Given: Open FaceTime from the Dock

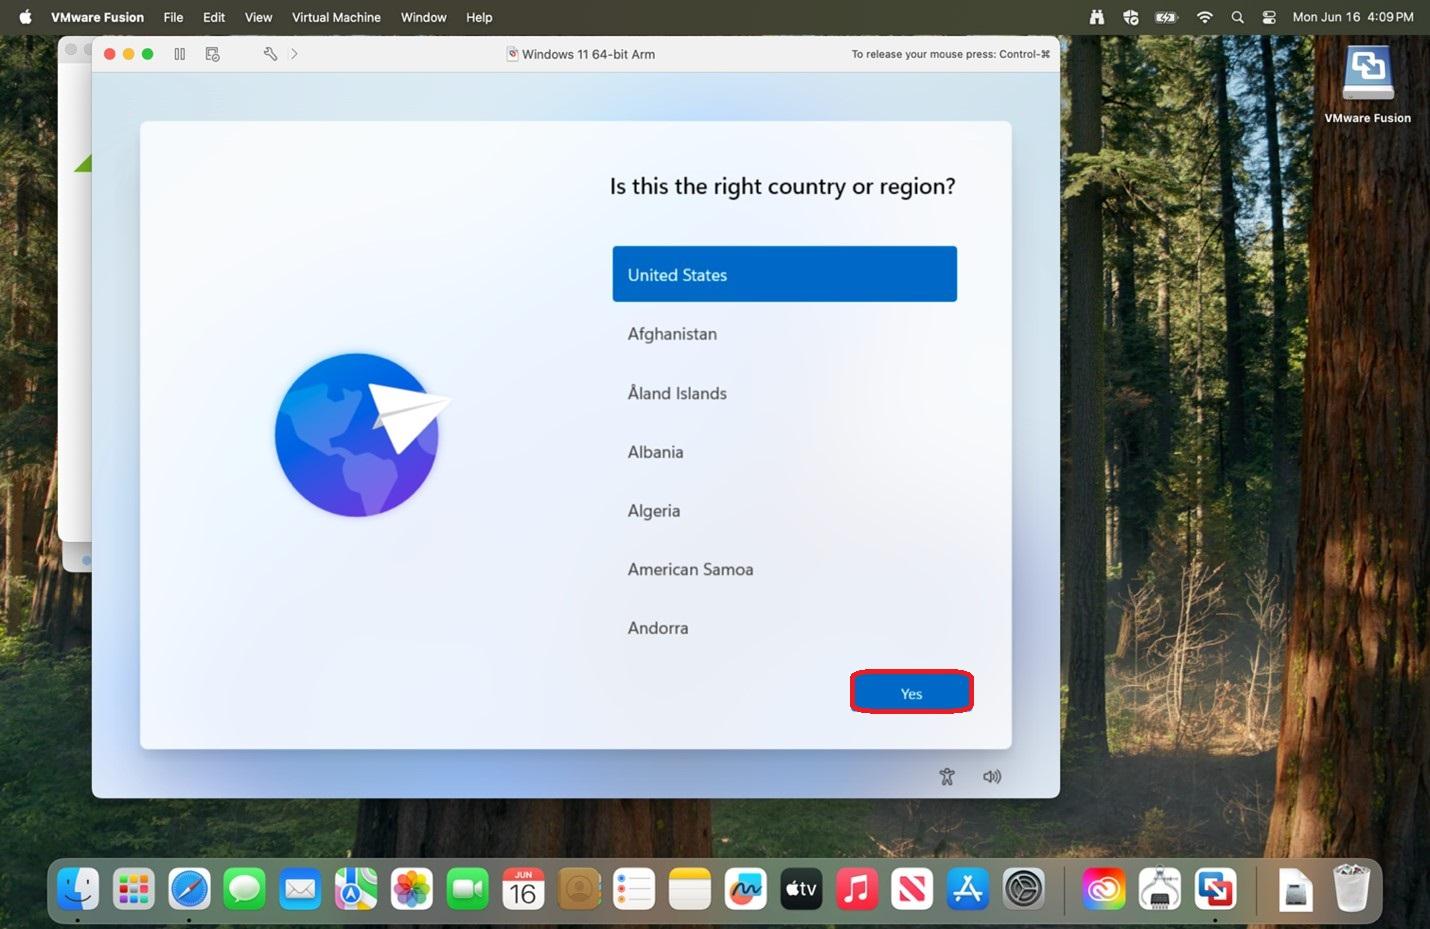Looking at the screenshot, I should click(467, 888).
